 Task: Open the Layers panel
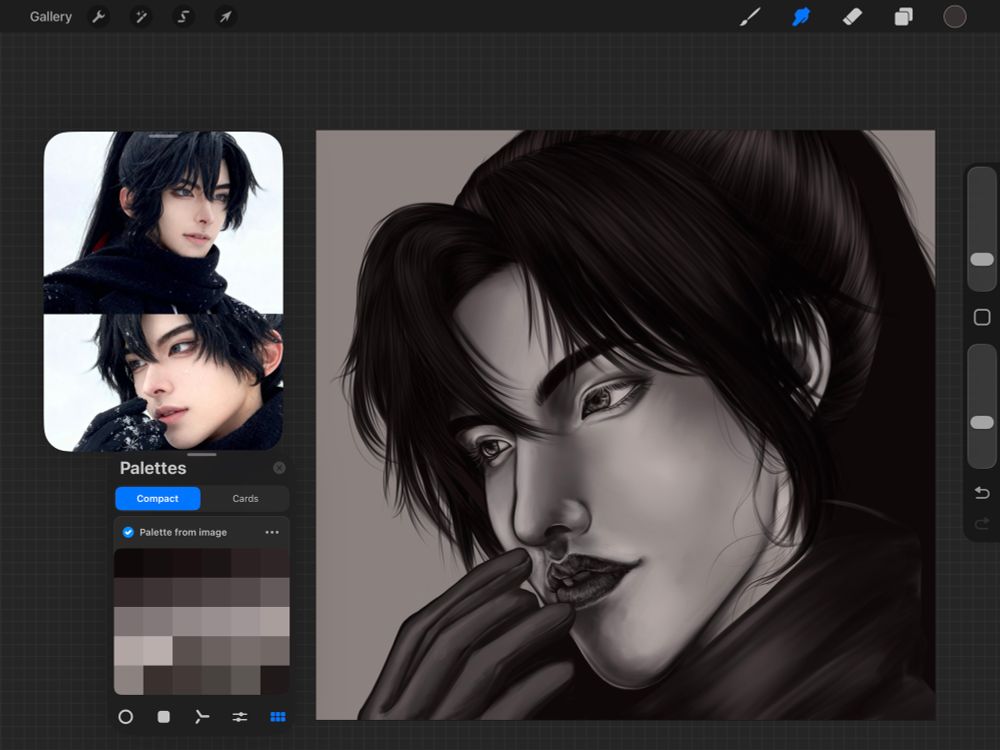(x=904, y=17)
